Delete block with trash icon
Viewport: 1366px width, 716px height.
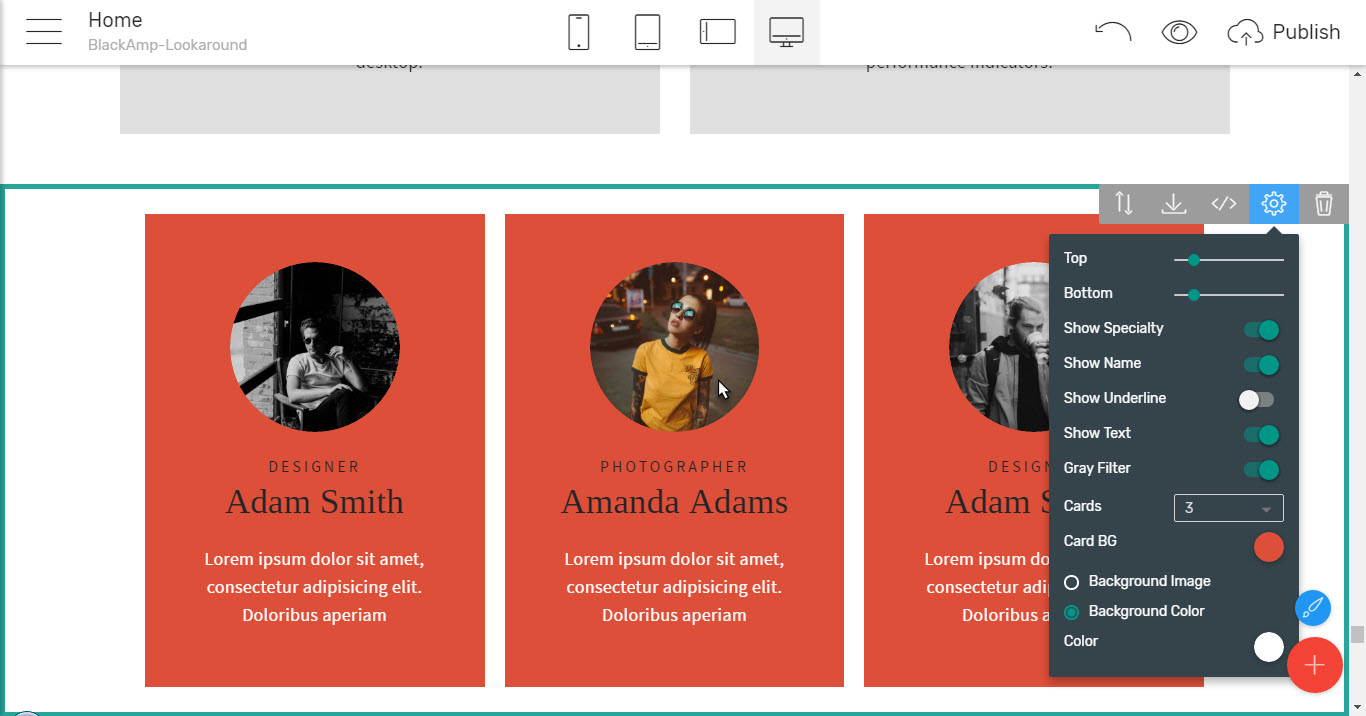pyautogui.click(x=1324, y=204)
